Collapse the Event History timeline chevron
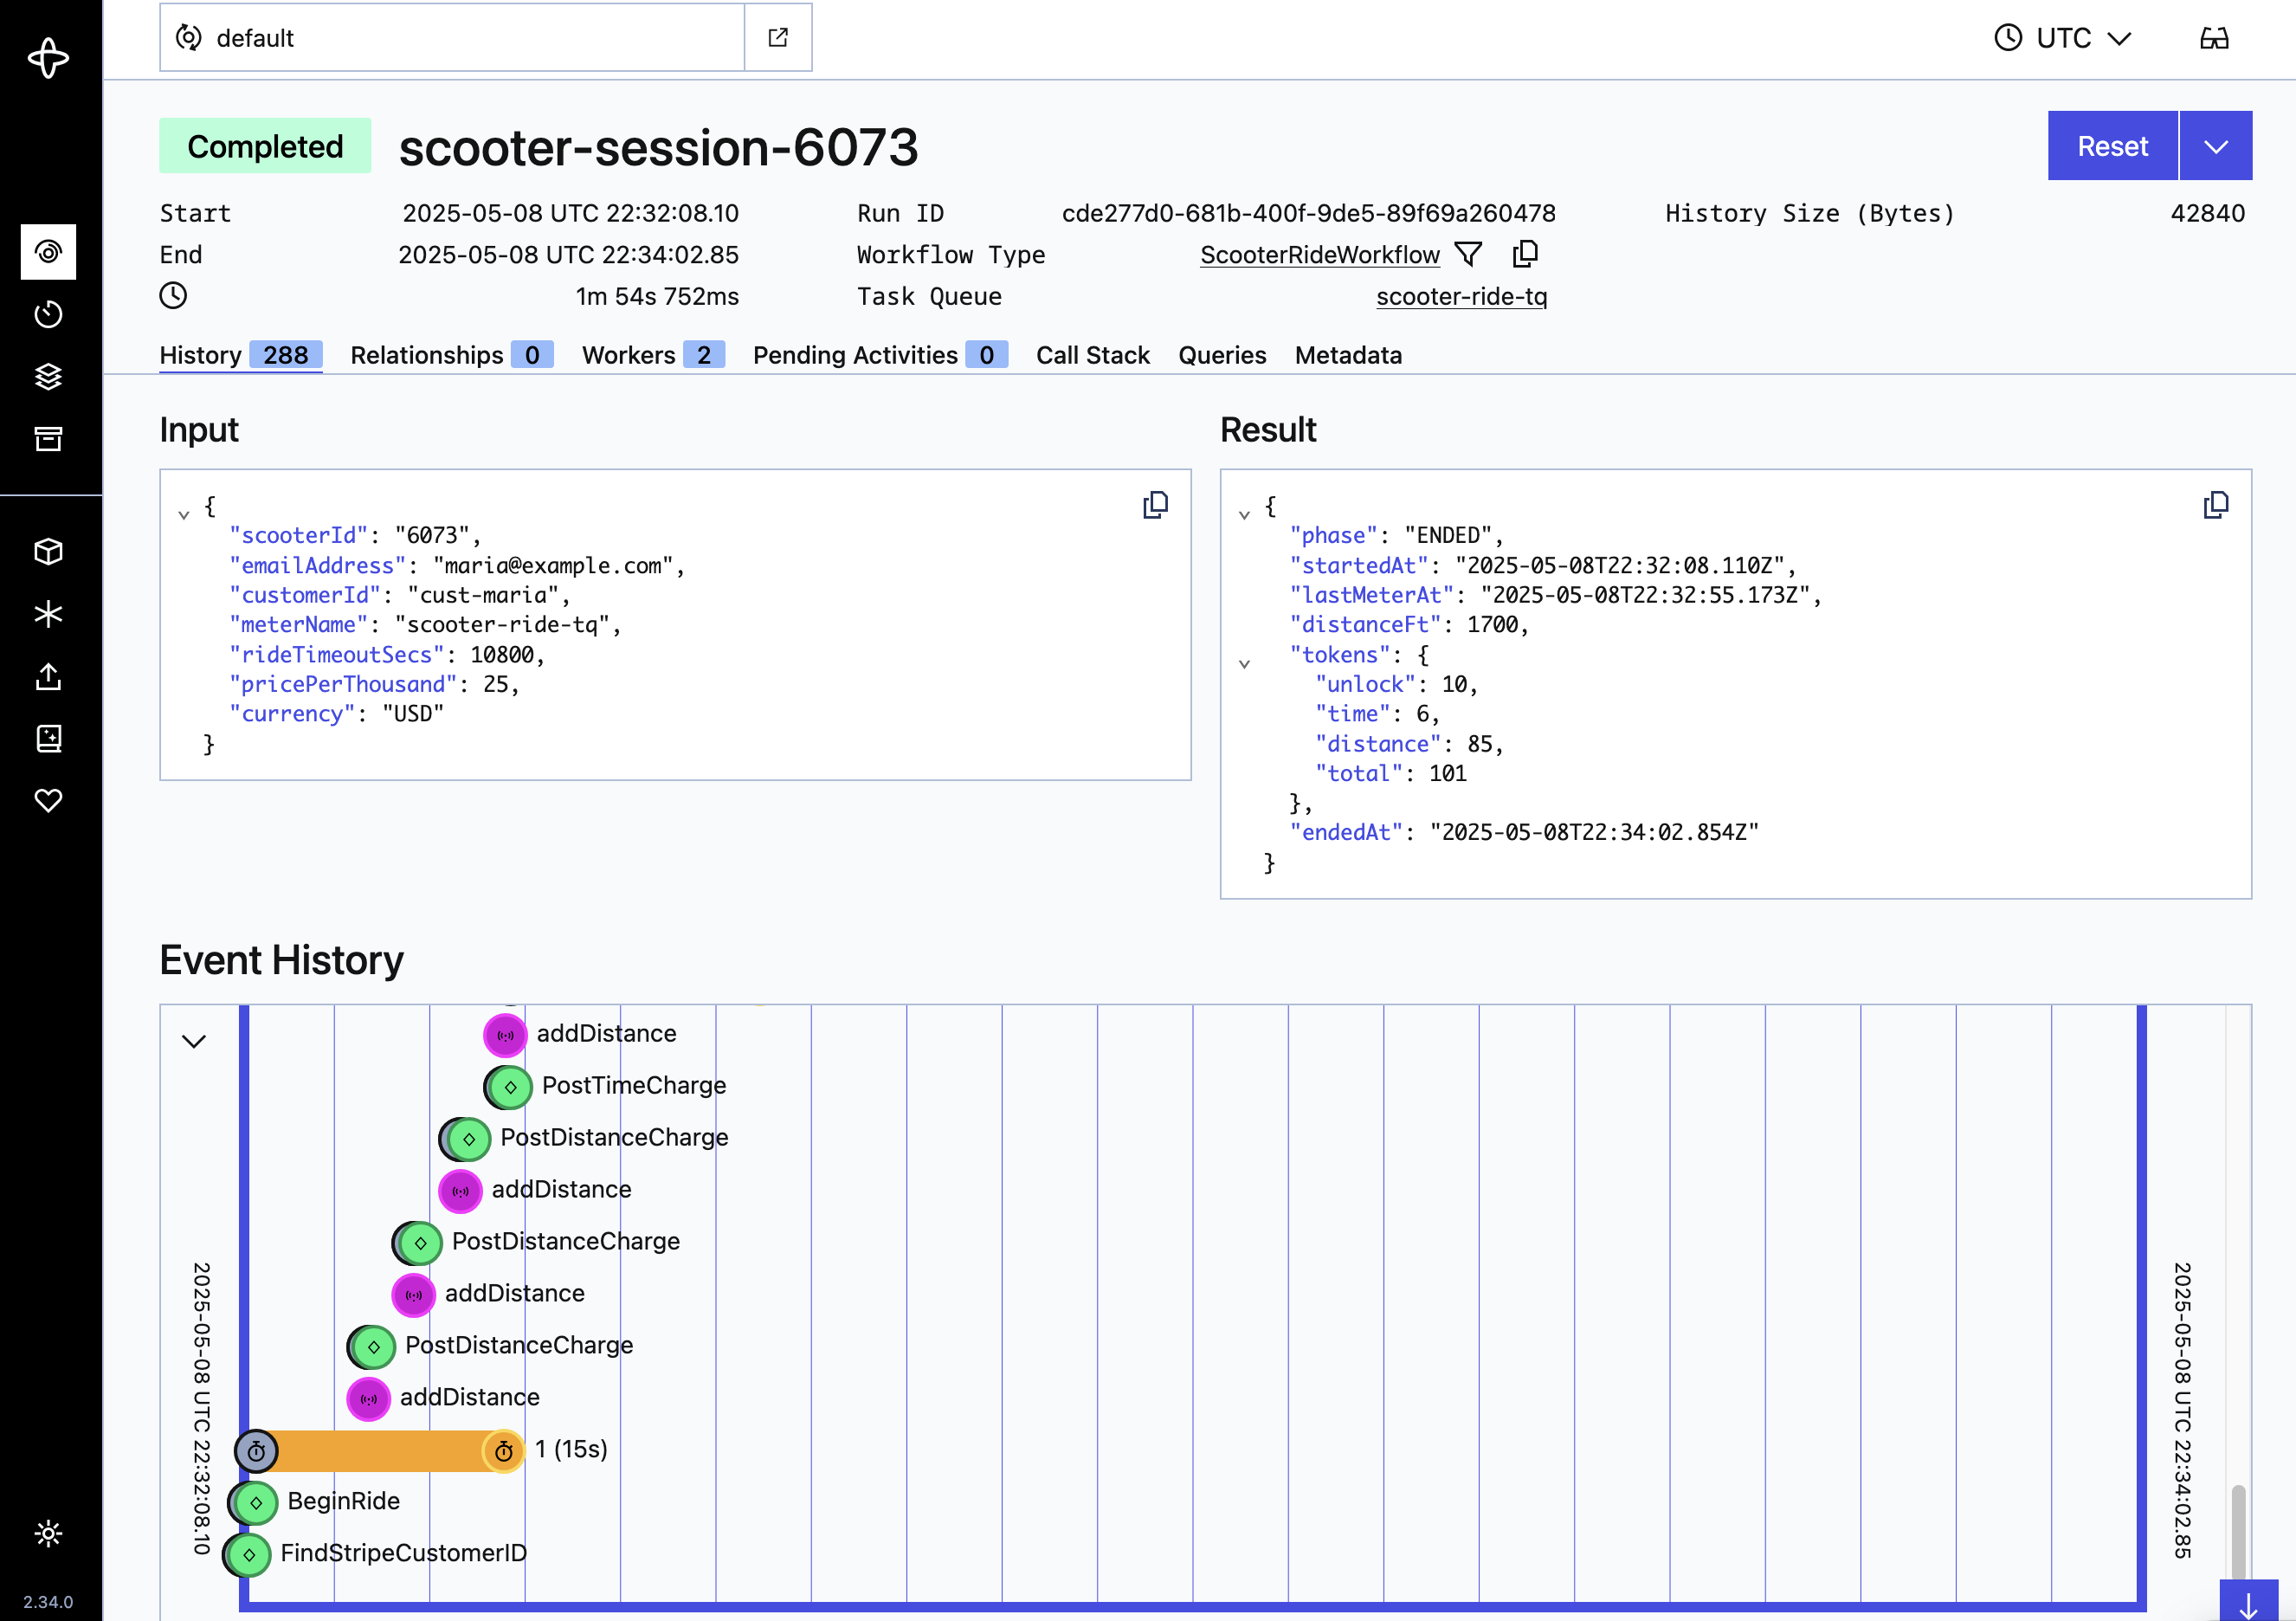Screen dimensions: 2296x1621 coord(194,1041)
